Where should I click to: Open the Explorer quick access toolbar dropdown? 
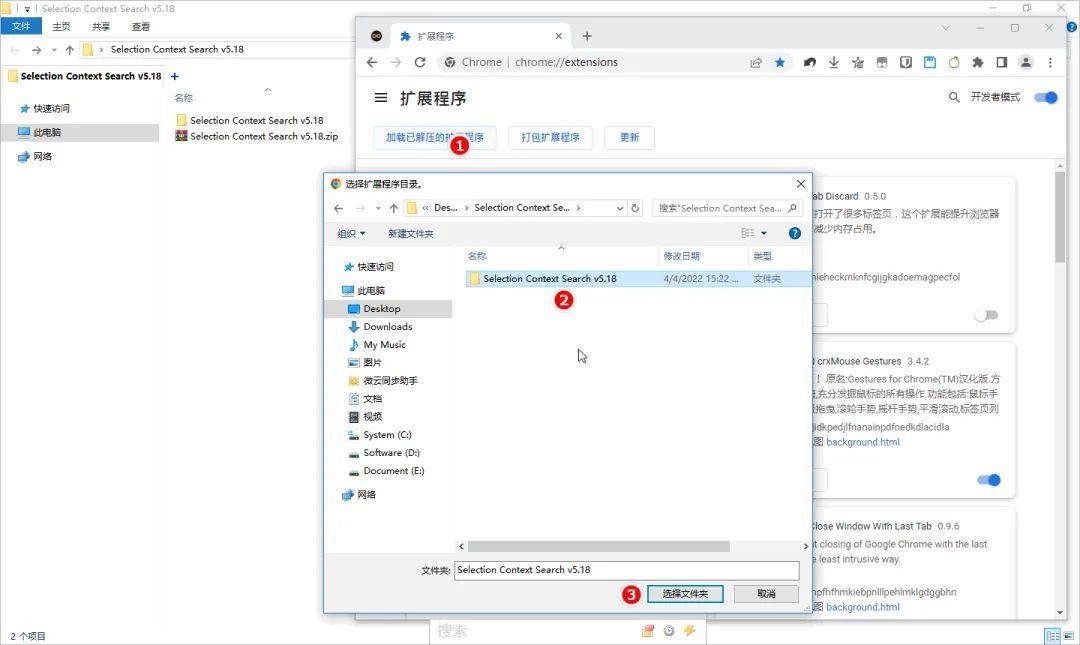point(28,9)
